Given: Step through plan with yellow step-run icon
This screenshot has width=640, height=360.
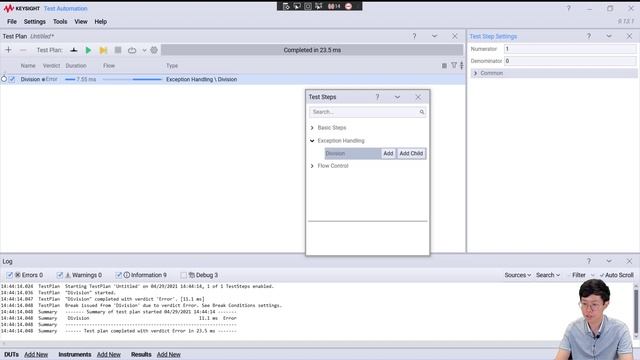Looking at the screenshot, I should pos(103,50).
